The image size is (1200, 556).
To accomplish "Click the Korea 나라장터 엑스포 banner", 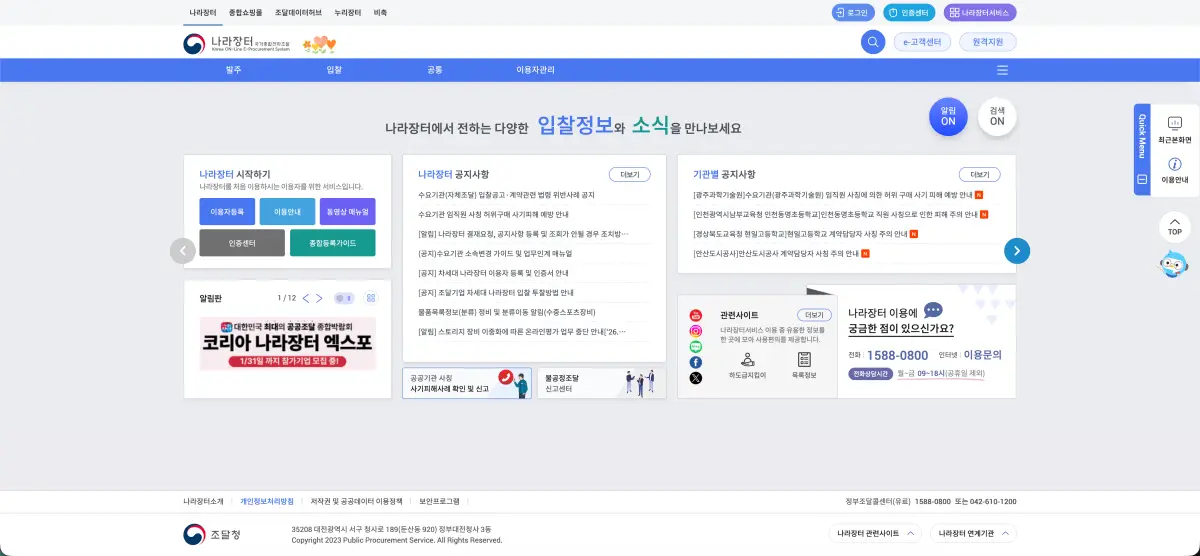I will 288,343.
